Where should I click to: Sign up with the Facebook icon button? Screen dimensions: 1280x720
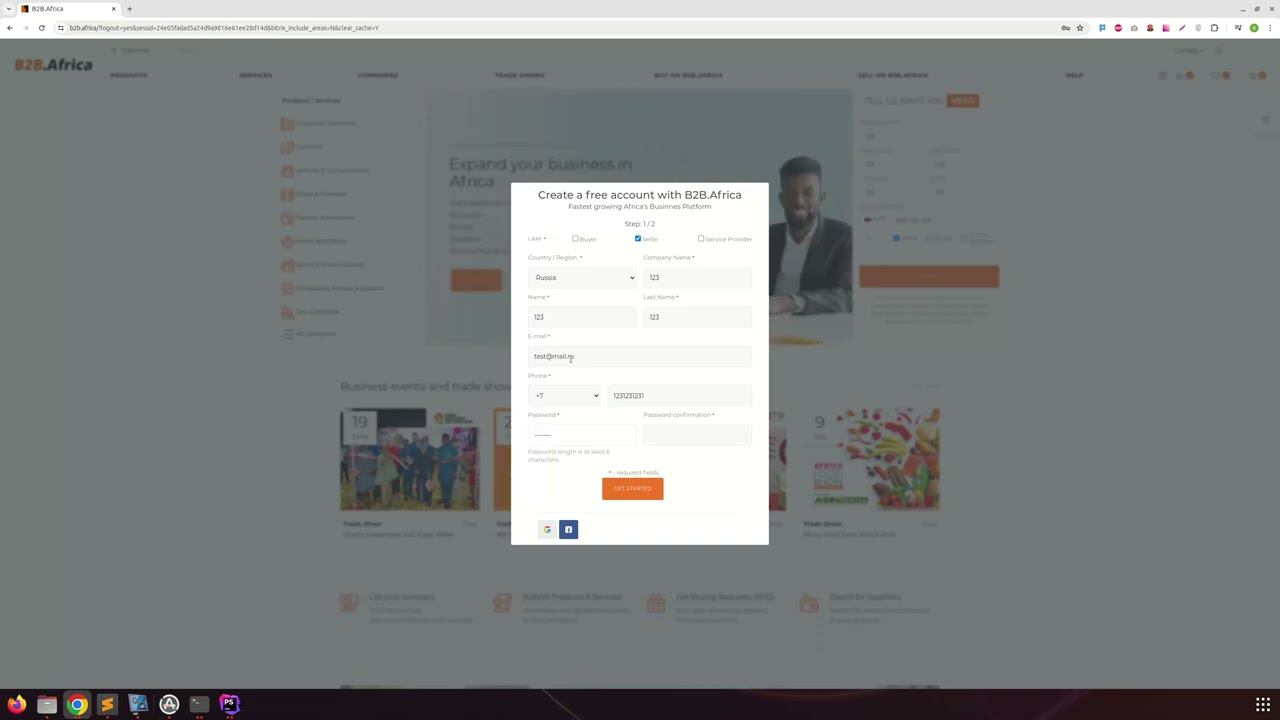[x=568, y=529]
